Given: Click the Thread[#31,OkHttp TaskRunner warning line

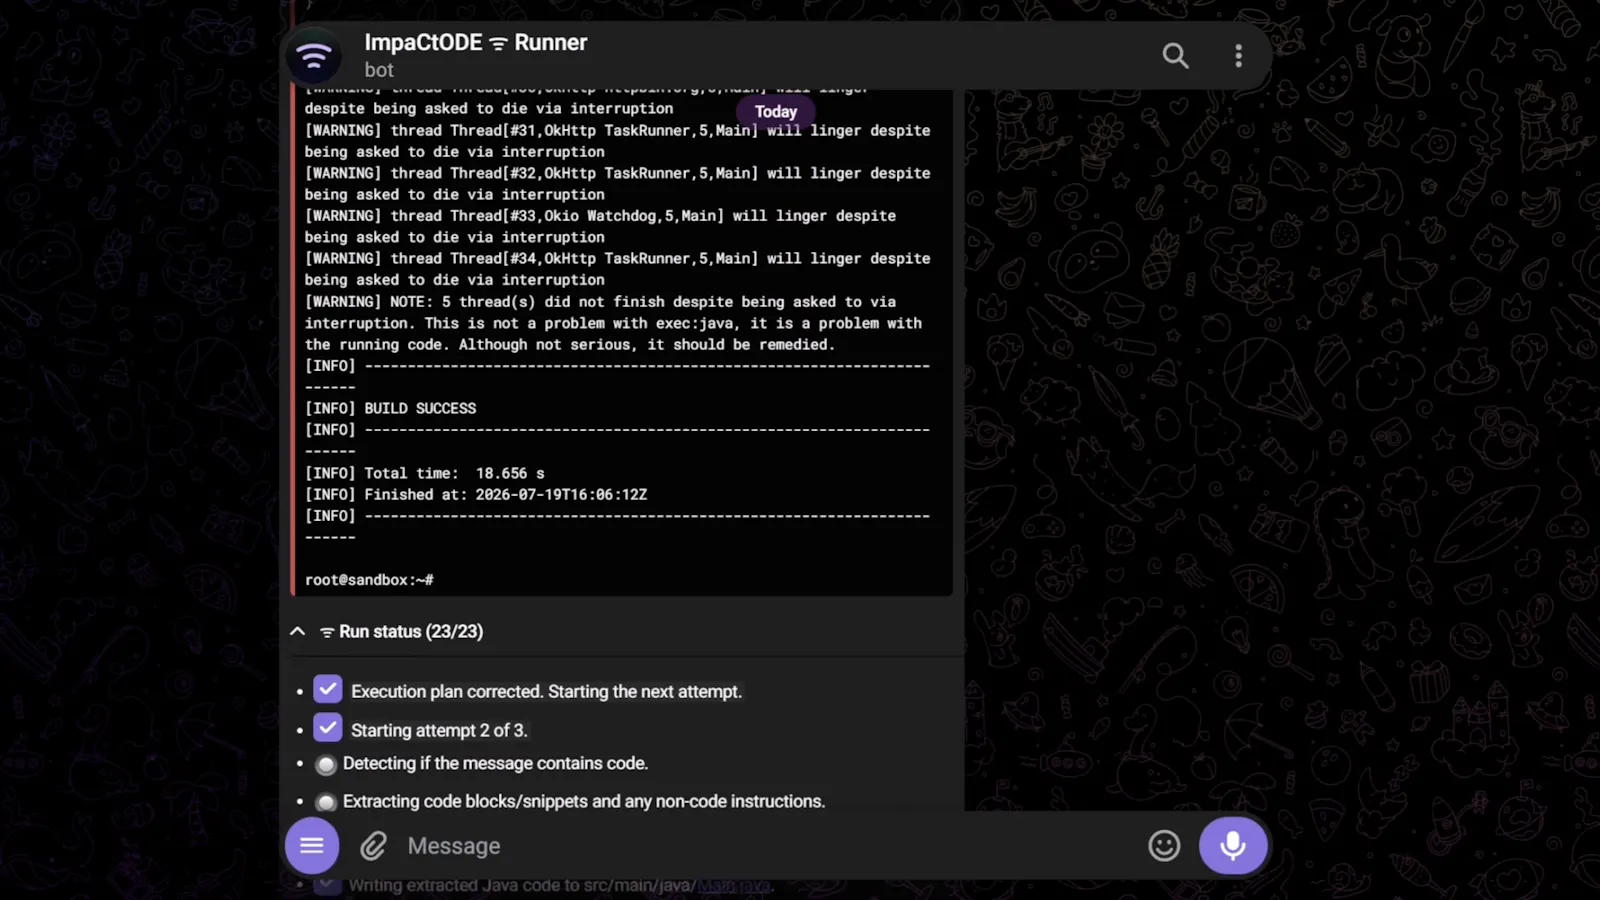Looking at the screenshot, I should click(617, 141).
